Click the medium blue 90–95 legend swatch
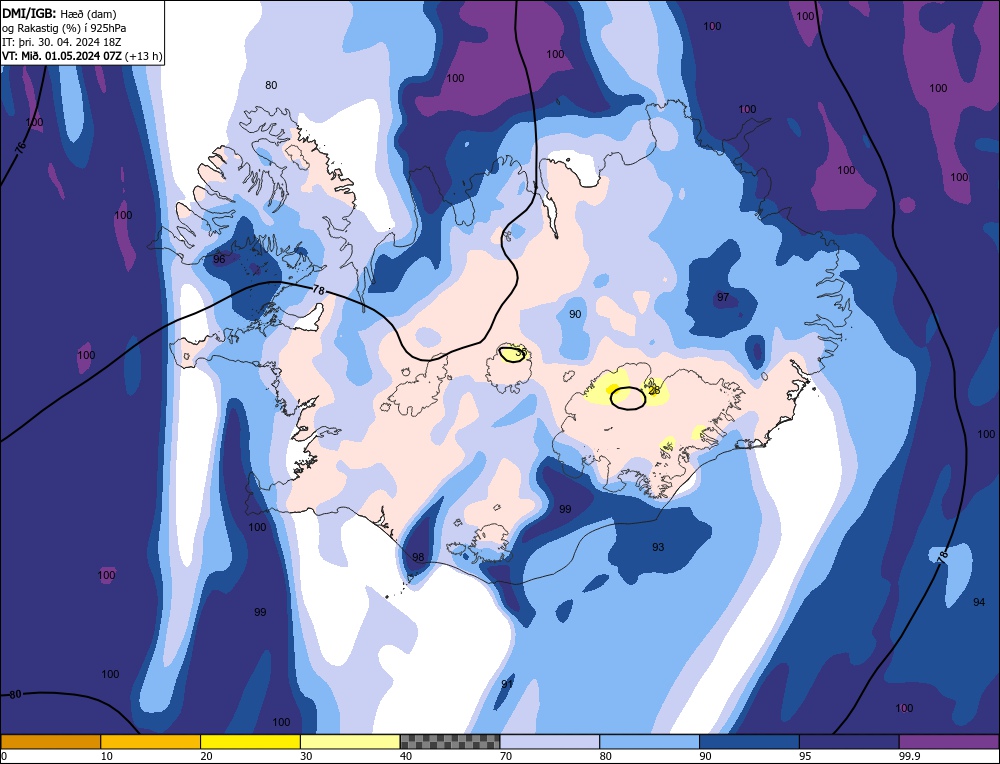Viewport: 1000px width, 764px height. [749, 741]
